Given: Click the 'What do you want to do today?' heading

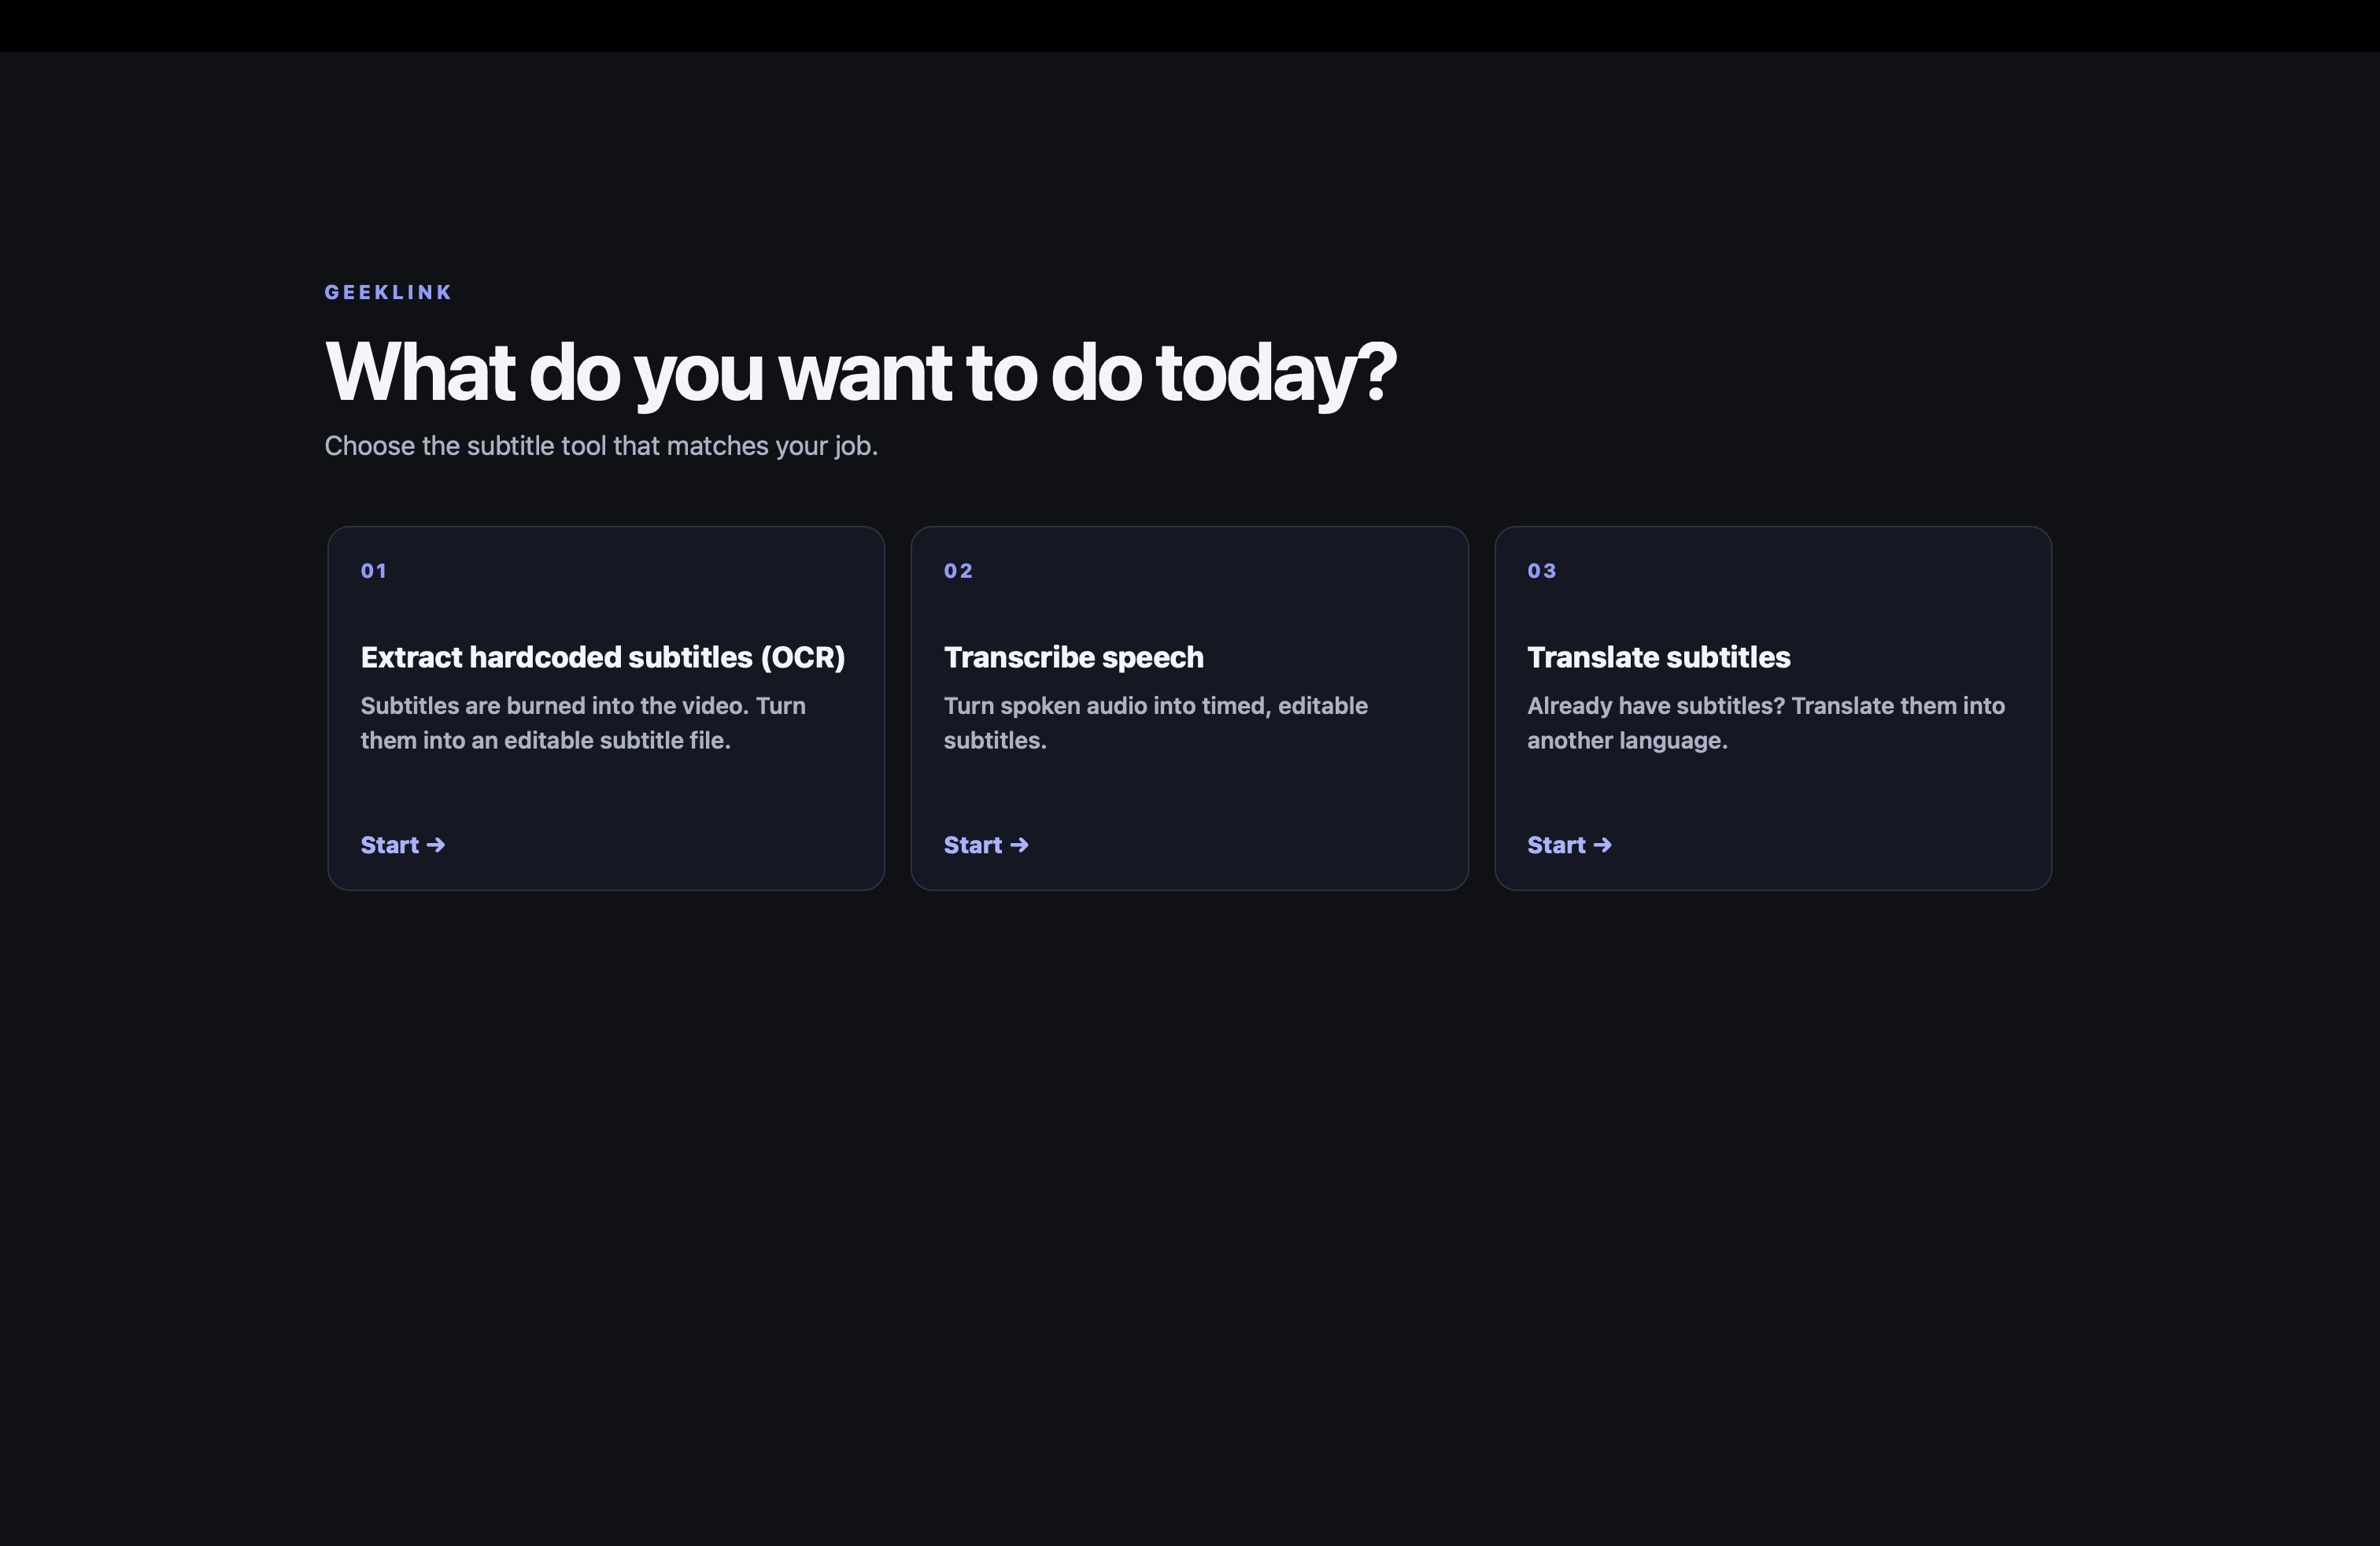Looking at the screenshot, I should tap(861, 373).
